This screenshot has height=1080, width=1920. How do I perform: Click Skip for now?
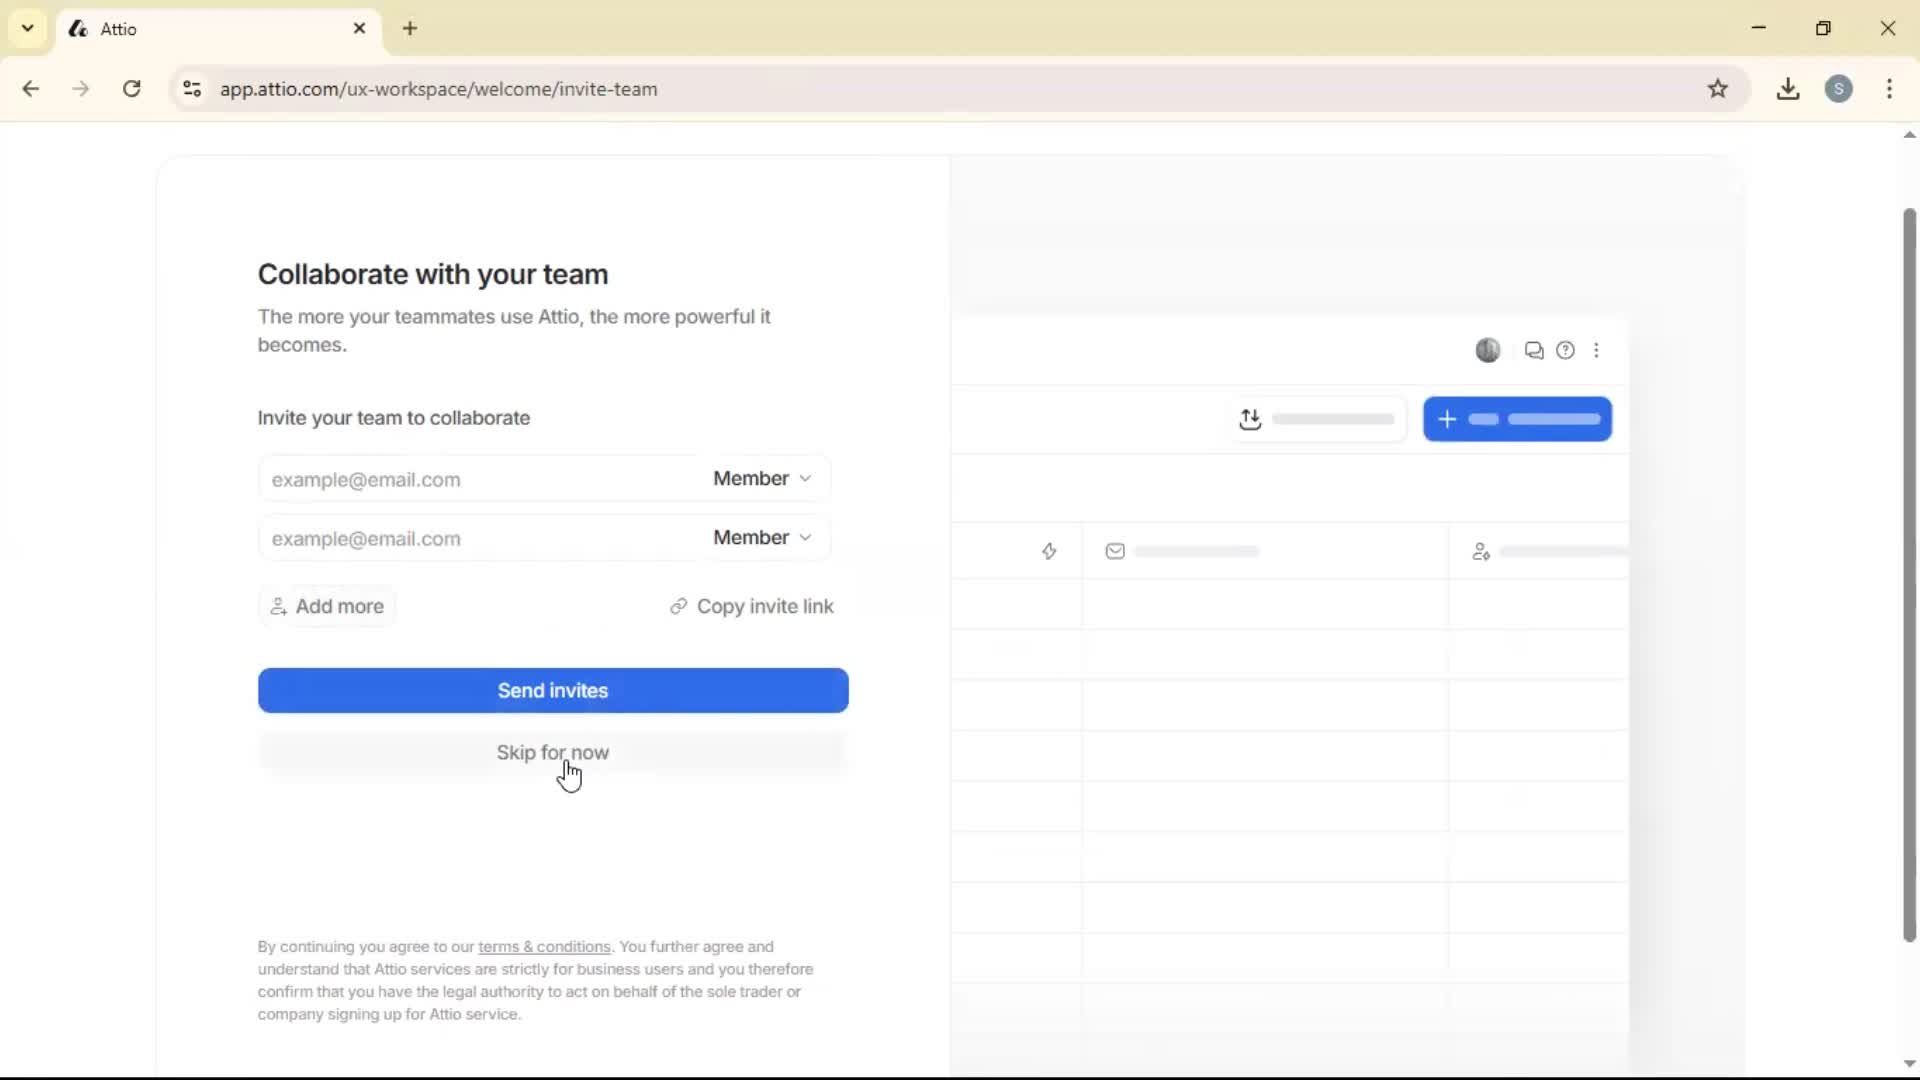pyautogui.click(x=553, y=752)
